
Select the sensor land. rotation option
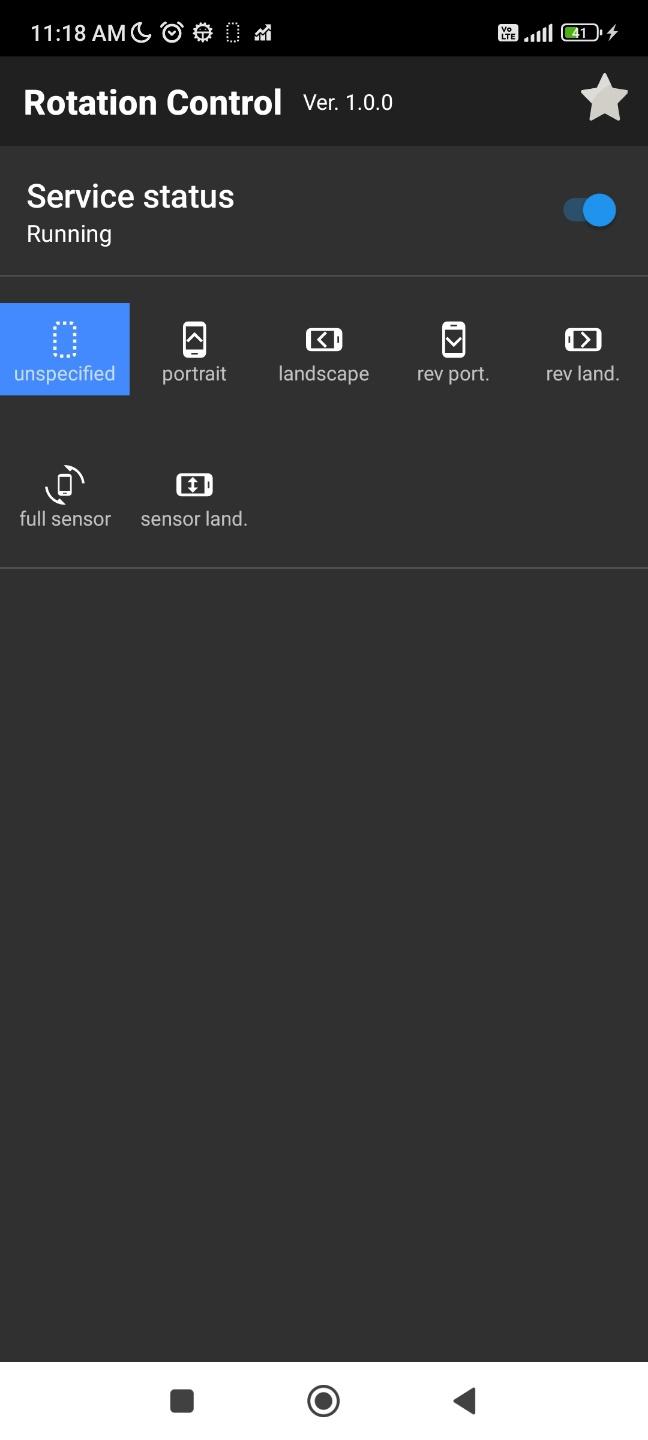194,495
